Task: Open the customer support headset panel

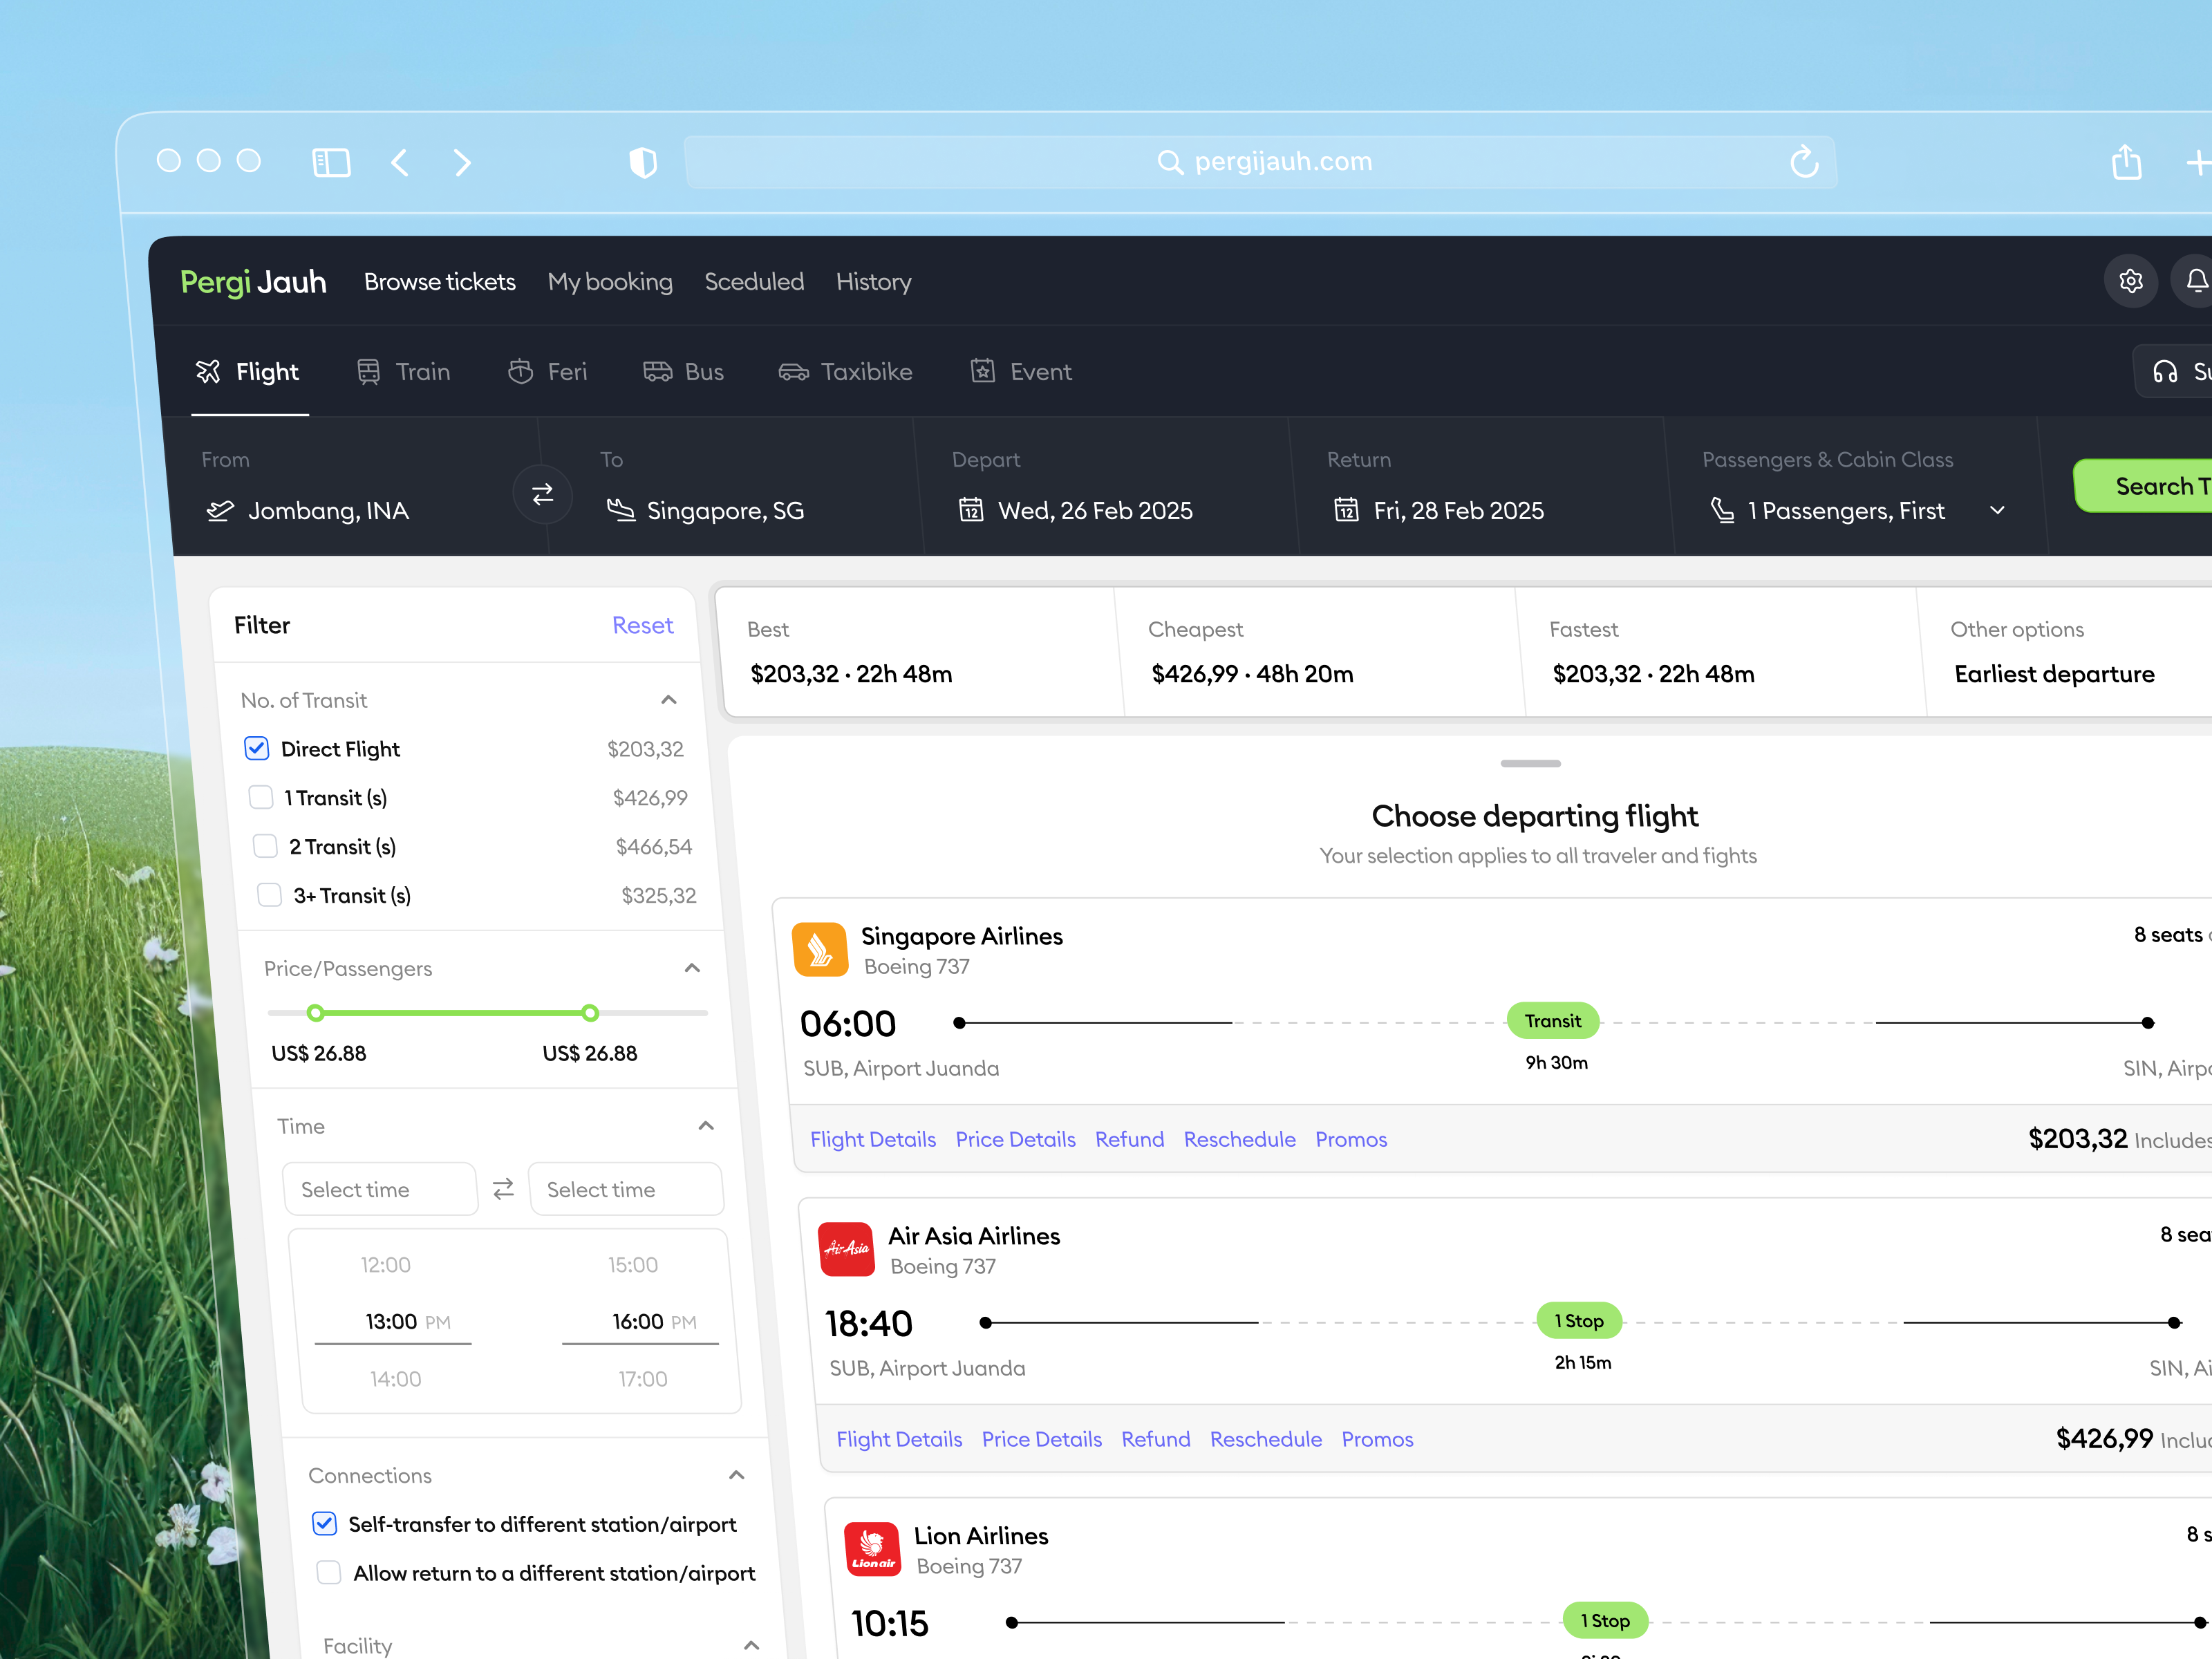Action: [x=2166, y=371]
